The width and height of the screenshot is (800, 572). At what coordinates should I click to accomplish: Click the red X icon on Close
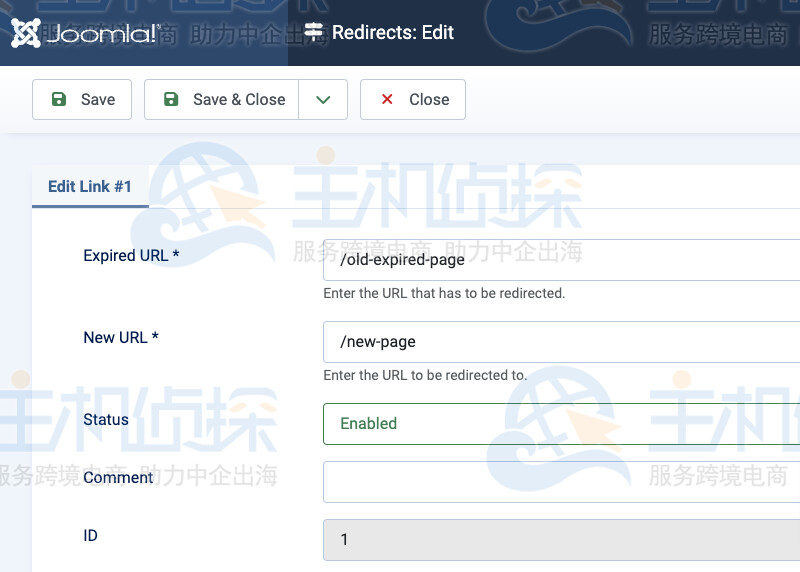click(387, 99)
